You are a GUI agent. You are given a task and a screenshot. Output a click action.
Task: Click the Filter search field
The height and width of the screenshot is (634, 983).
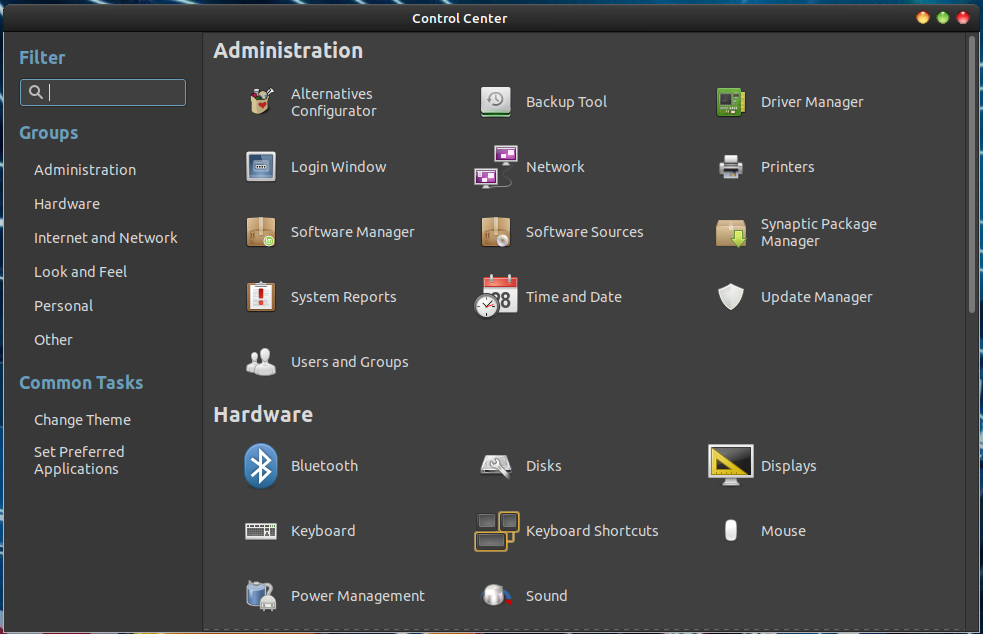click(x=103, y=92)
